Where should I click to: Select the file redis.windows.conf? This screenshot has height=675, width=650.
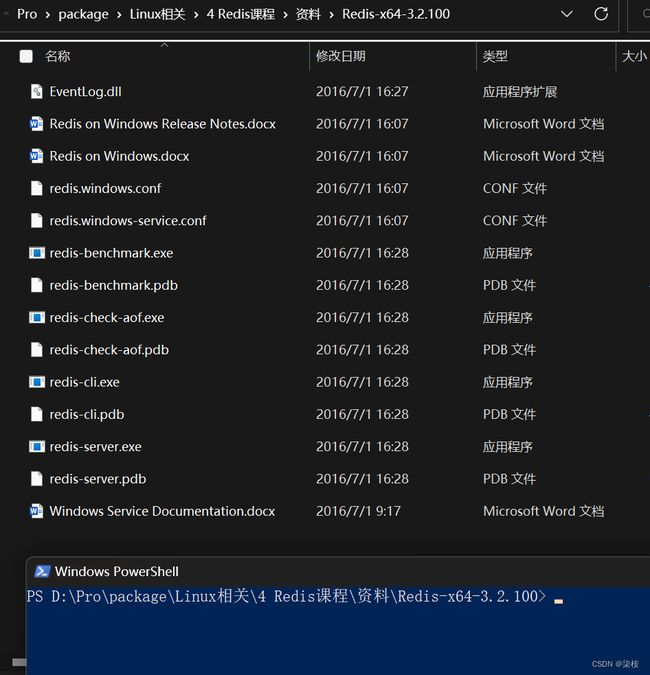105,188
